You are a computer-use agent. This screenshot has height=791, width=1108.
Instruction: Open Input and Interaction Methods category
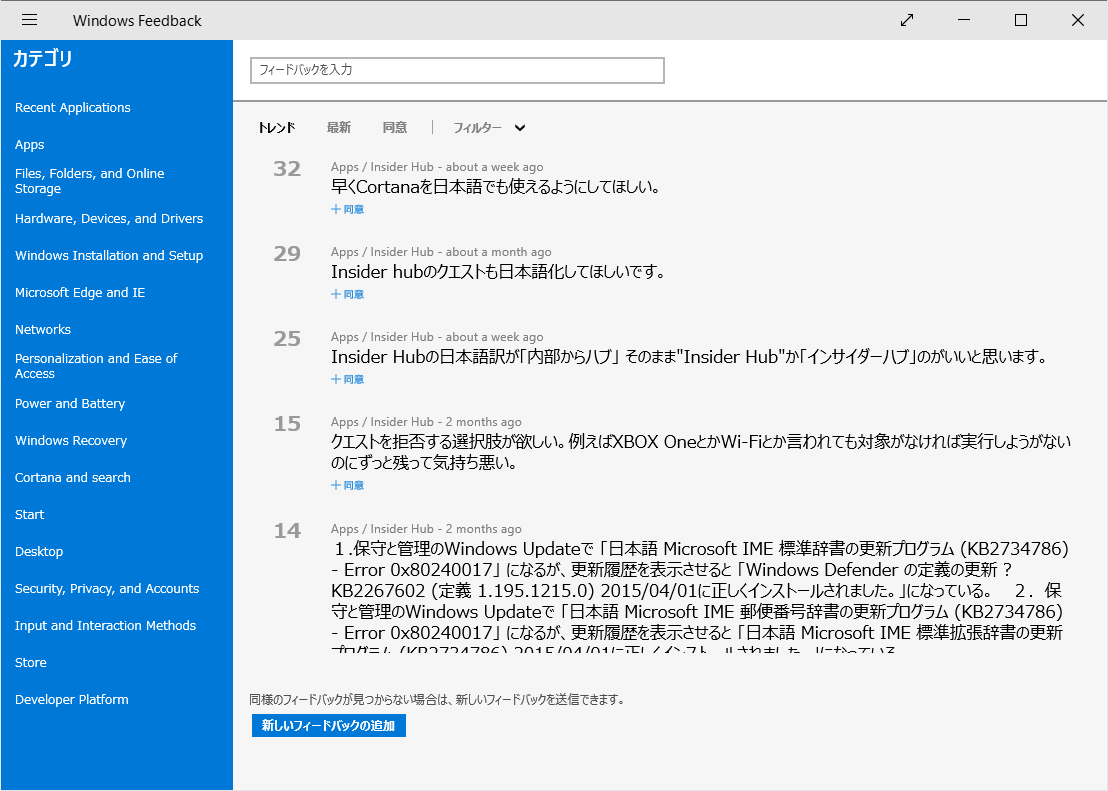(x=105, y=626)
